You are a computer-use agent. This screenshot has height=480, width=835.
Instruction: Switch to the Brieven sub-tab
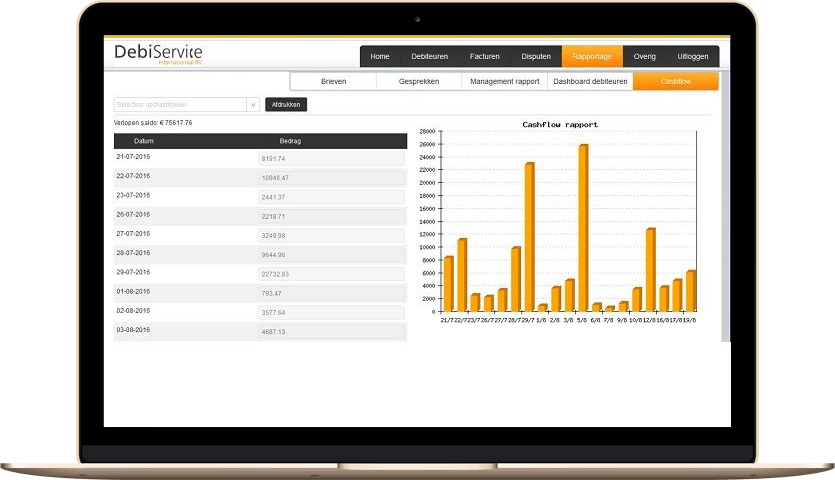[333, 82]
